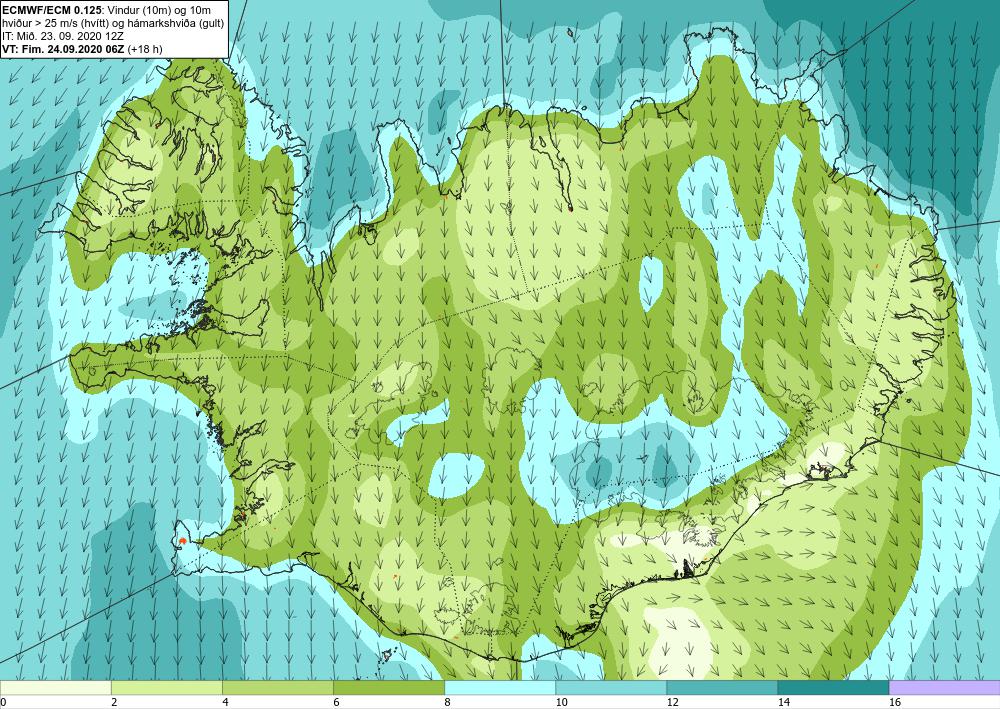The height and width of the screenshot is (709, 1000).
Task: Click the scale label '0'
Action: (3, 703)
